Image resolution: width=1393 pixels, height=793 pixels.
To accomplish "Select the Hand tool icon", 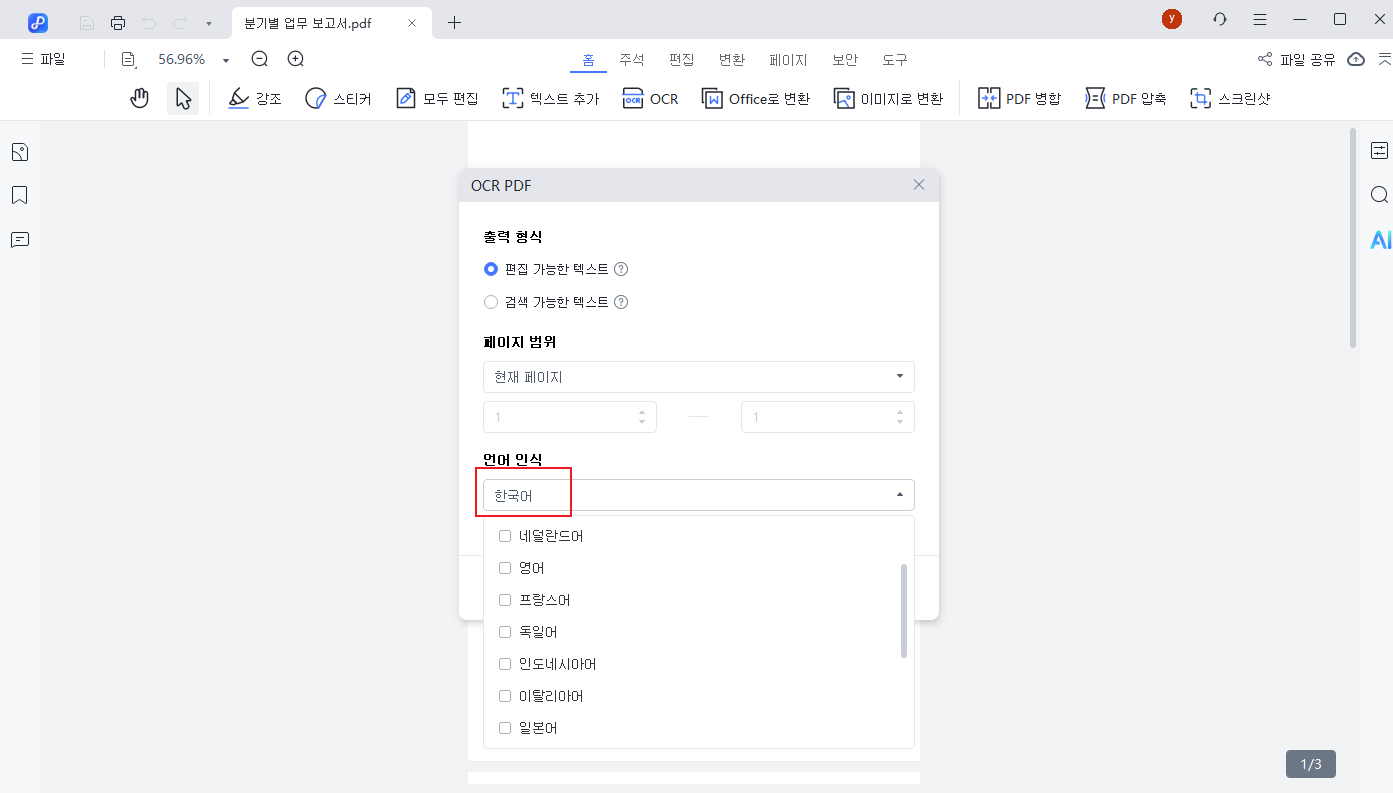I will (140, 98).
